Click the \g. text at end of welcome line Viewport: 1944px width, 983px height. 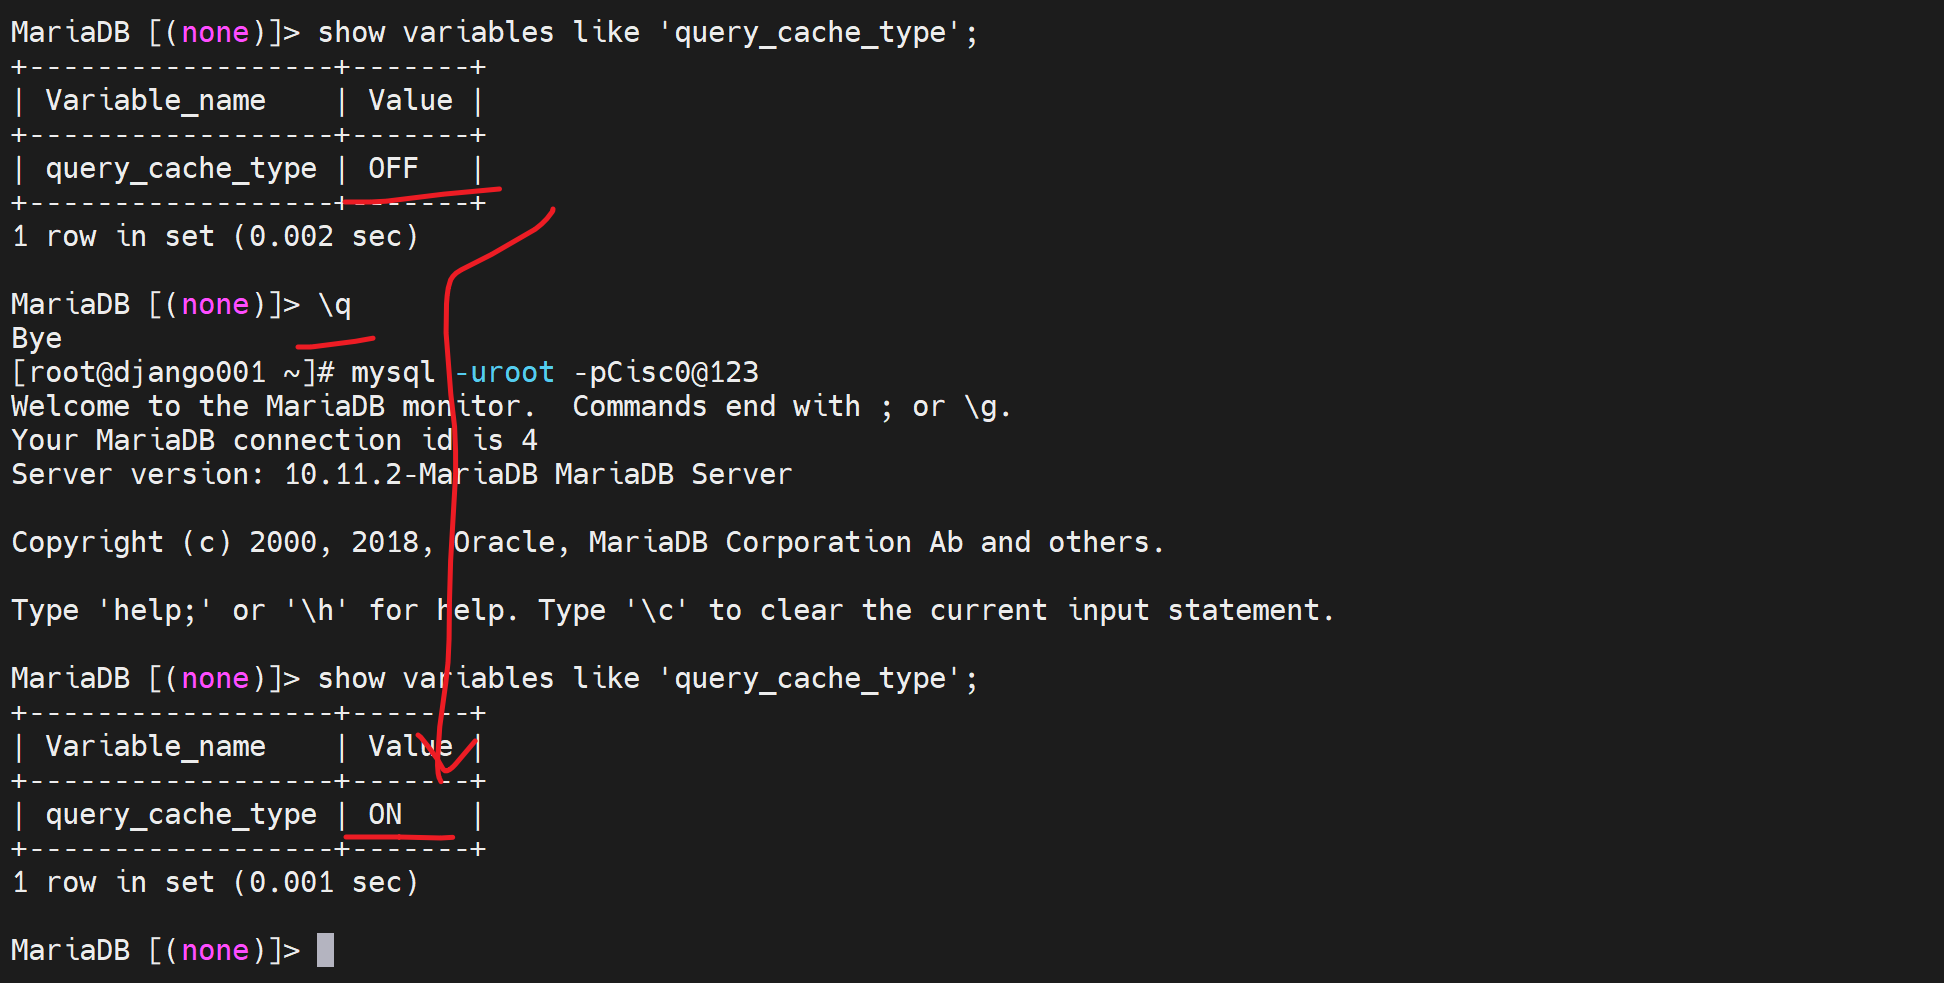(x=988, y=406)
